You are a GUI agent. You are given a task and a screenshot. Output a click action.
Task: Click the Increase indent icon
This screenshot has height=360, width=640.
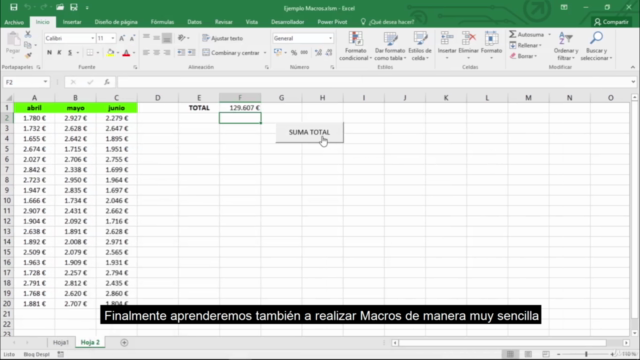pyautogui.click(x=191, y=53)
